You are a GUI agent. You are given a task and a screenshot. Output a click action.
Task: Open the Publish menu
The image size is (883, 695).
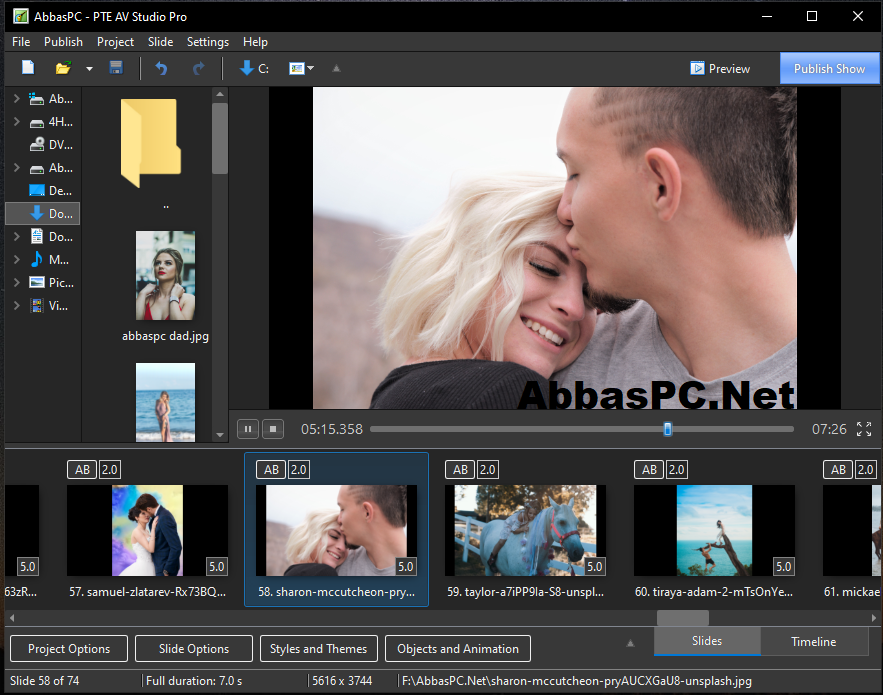(63, 42)
